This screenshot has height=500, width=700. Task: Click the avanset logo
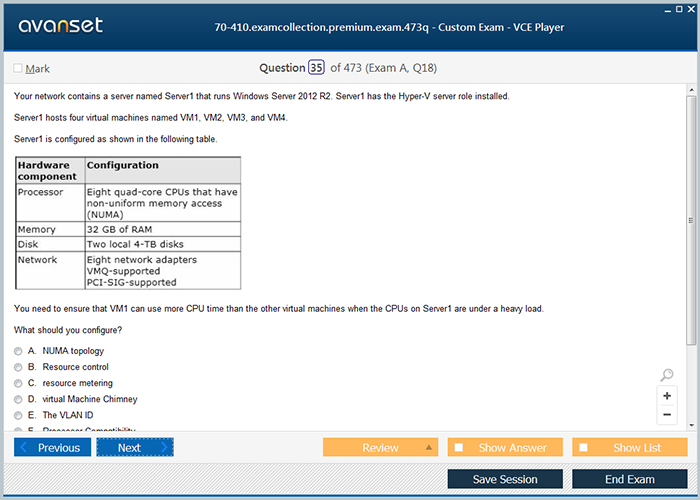59,26
